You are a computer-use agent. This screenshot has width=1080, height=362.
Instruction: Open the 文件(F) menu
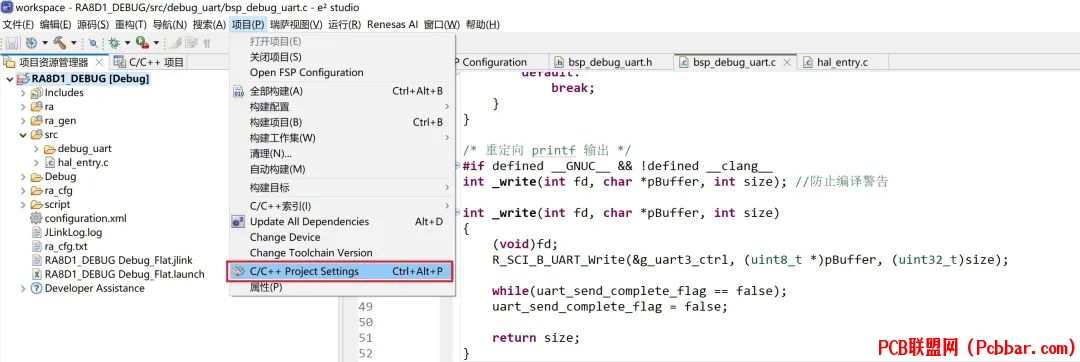tap(19, 24)
